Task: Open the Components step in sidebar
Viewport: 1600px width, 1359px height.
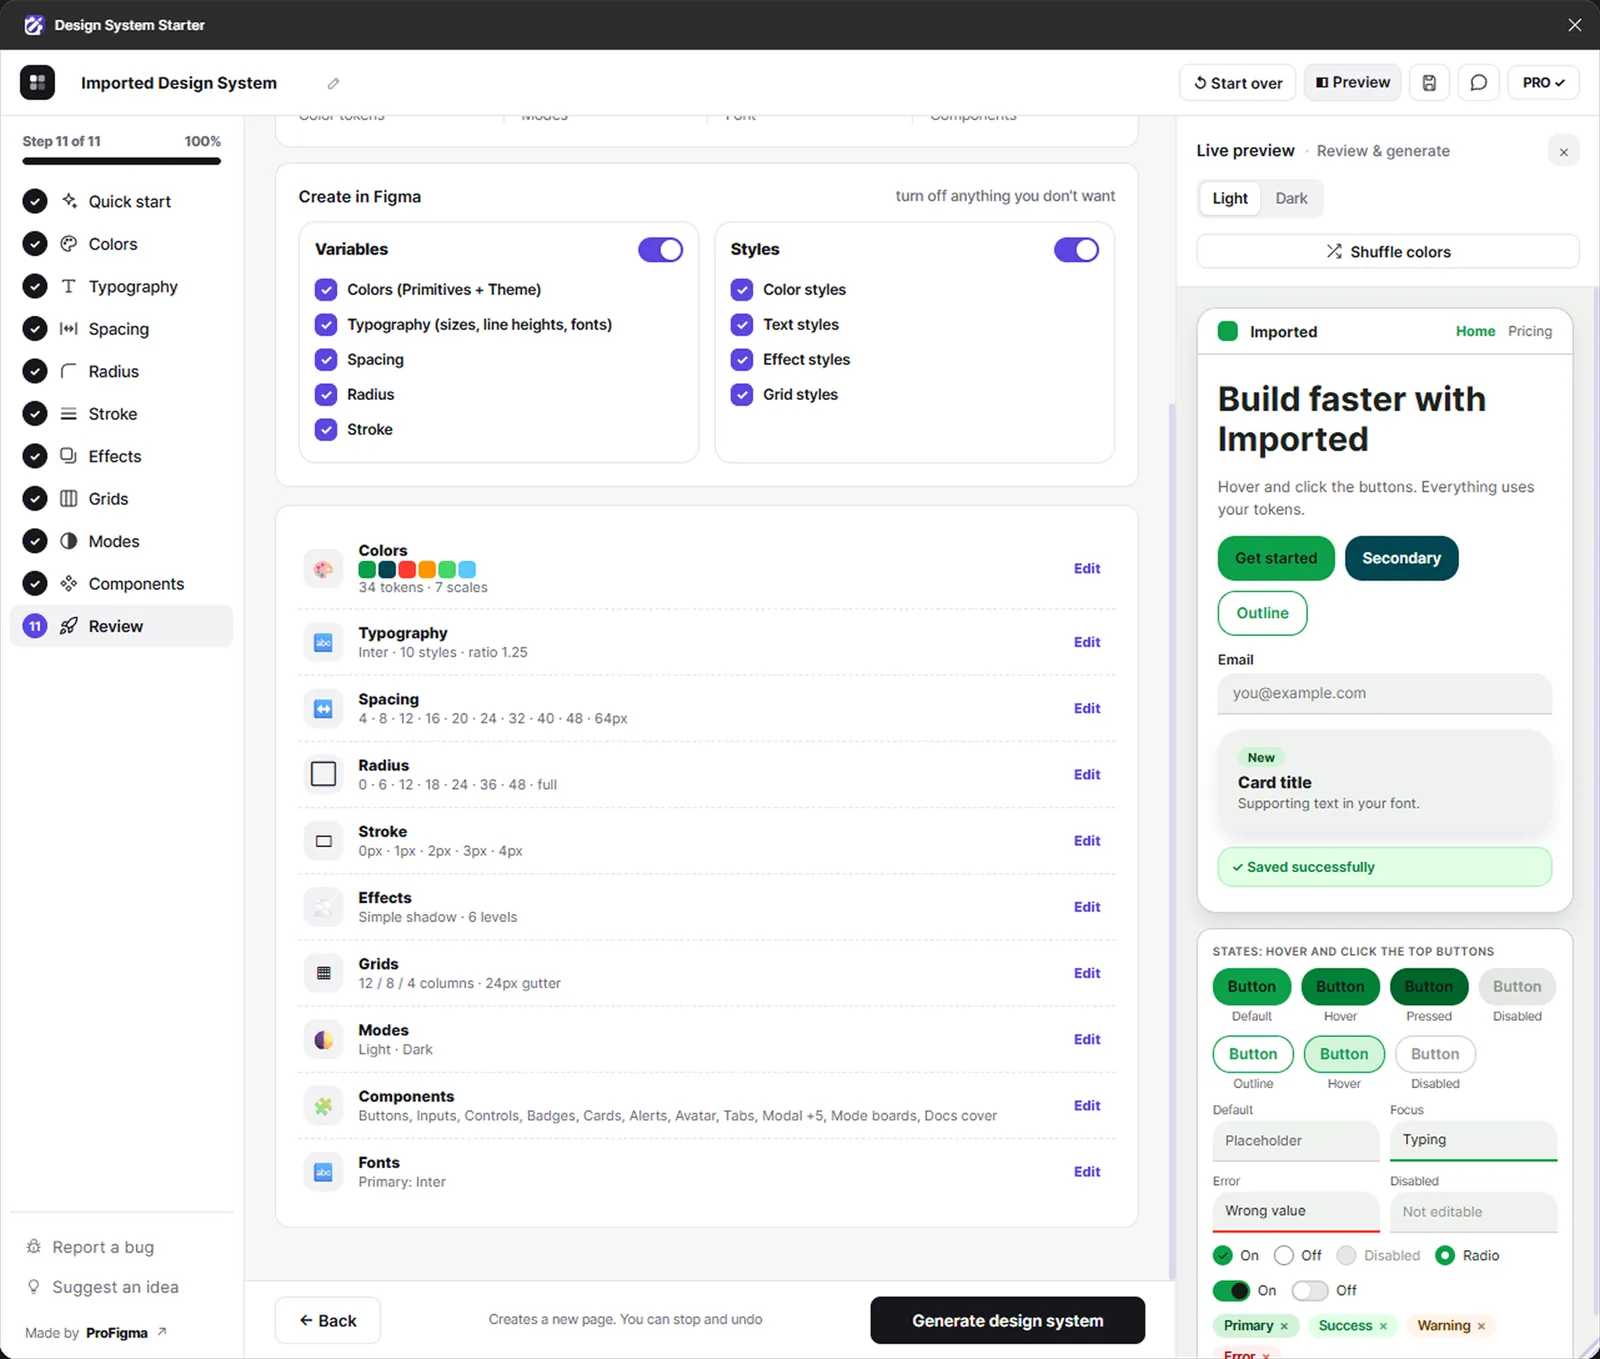Action: [122, 584]
